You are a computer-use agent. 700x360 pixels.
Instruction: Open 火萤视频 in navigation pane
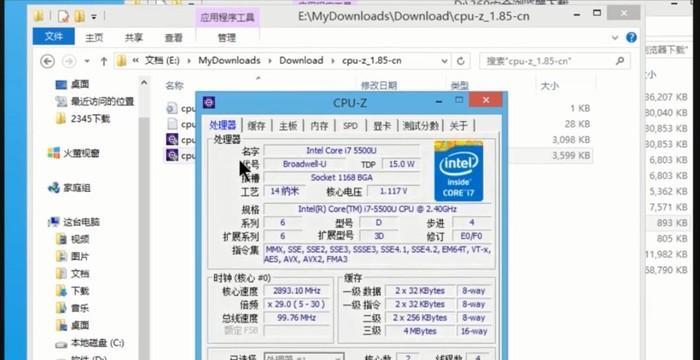74,153
